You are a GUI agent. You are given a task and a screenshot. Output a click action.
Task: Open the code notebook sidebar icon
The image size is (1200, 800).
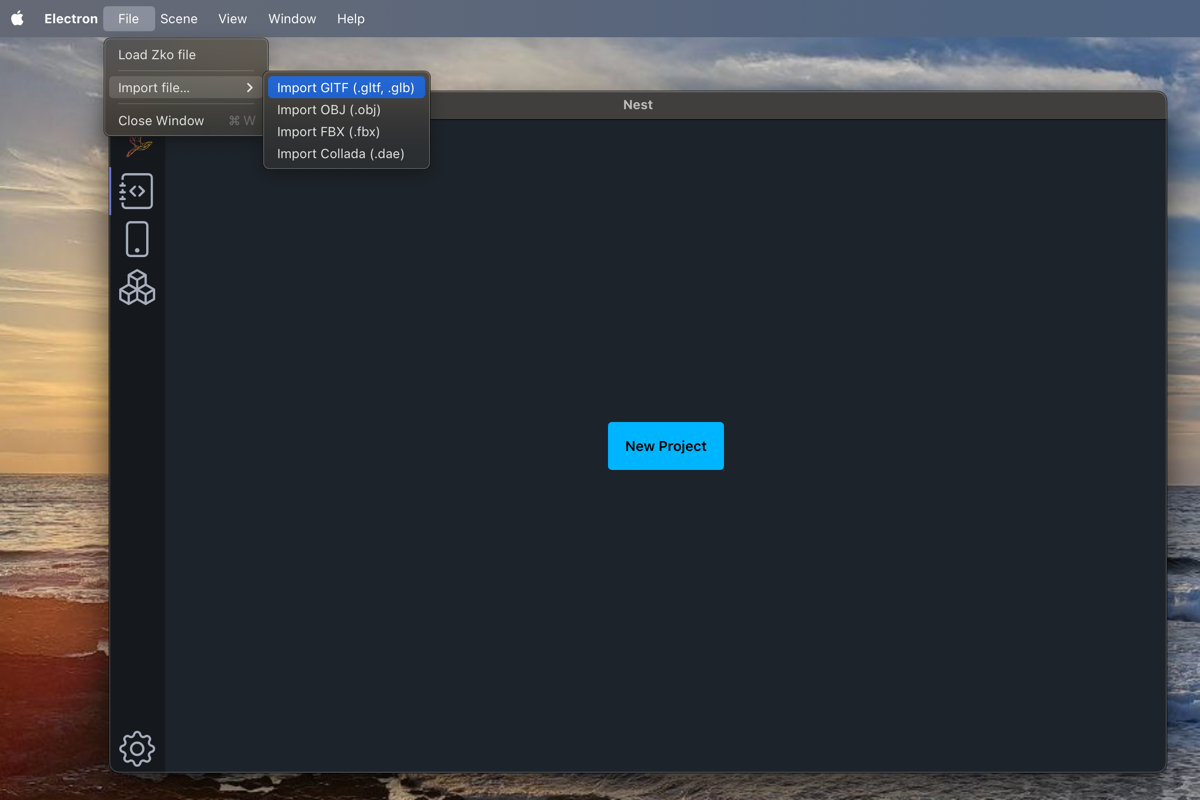pos(137,191)
